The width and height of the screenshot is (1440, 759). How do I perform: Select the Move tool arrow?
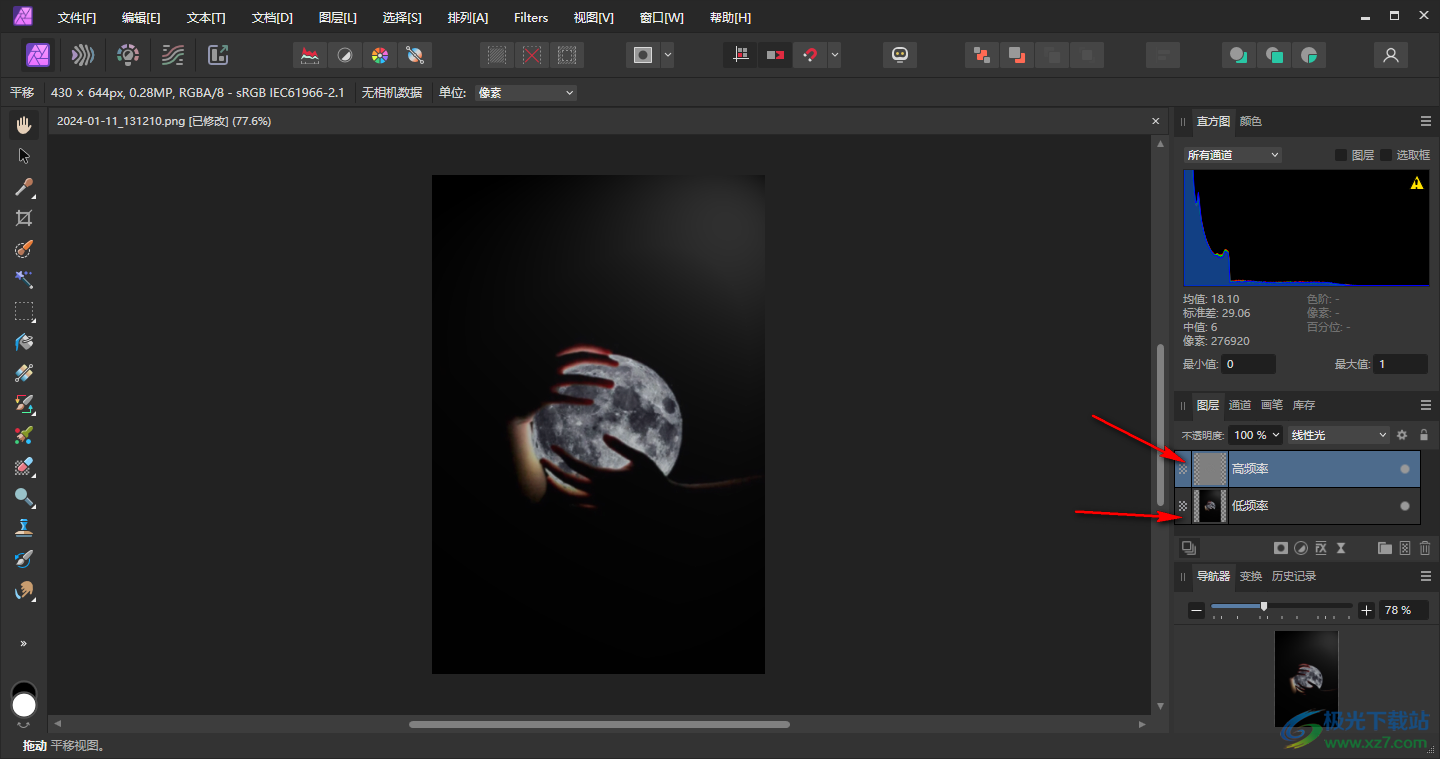[x=24, y=156]
